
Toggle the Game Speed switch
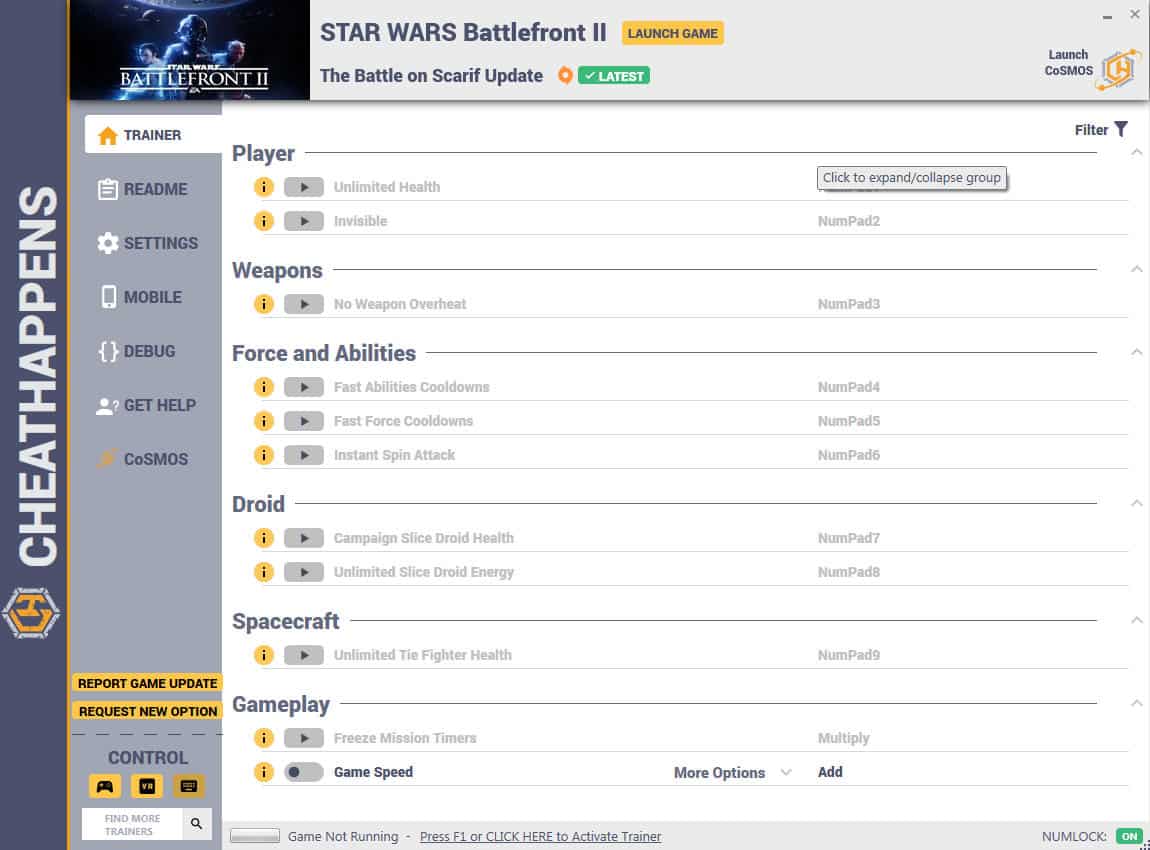(304, 772)
